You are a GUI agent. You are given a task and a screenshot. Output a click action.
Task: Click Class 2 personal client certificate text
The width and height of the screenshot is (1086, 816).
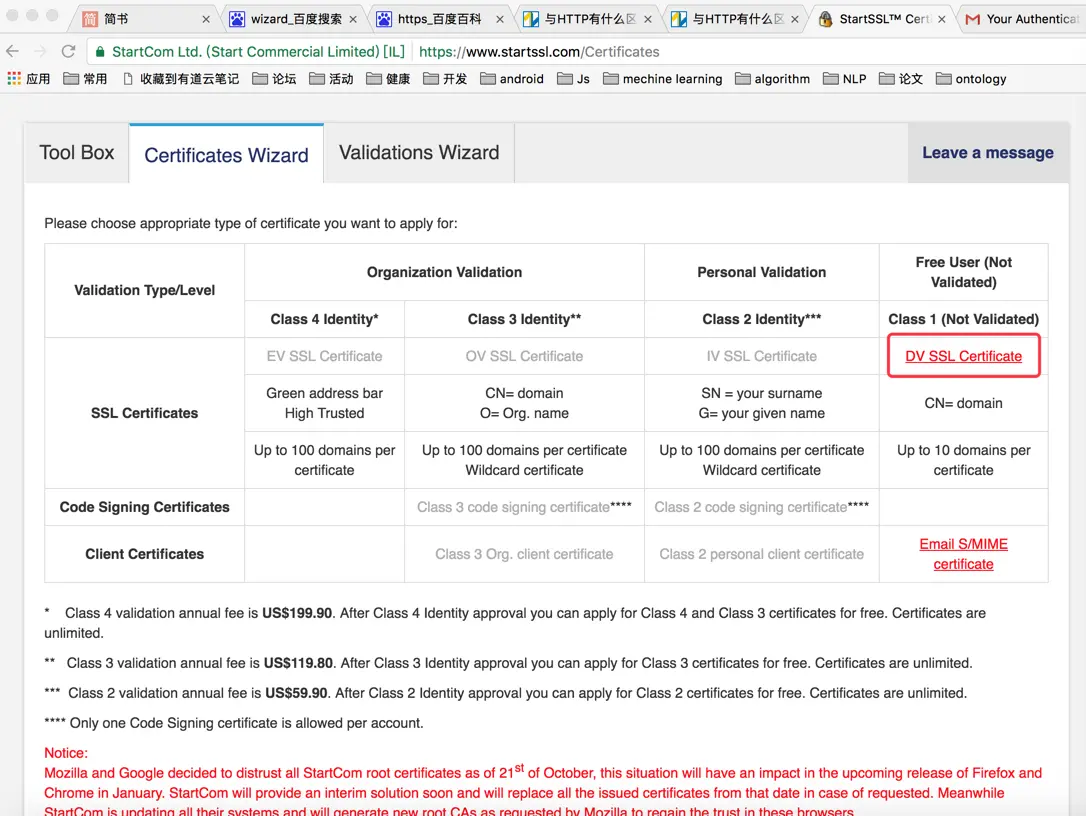tap(761, 554)
